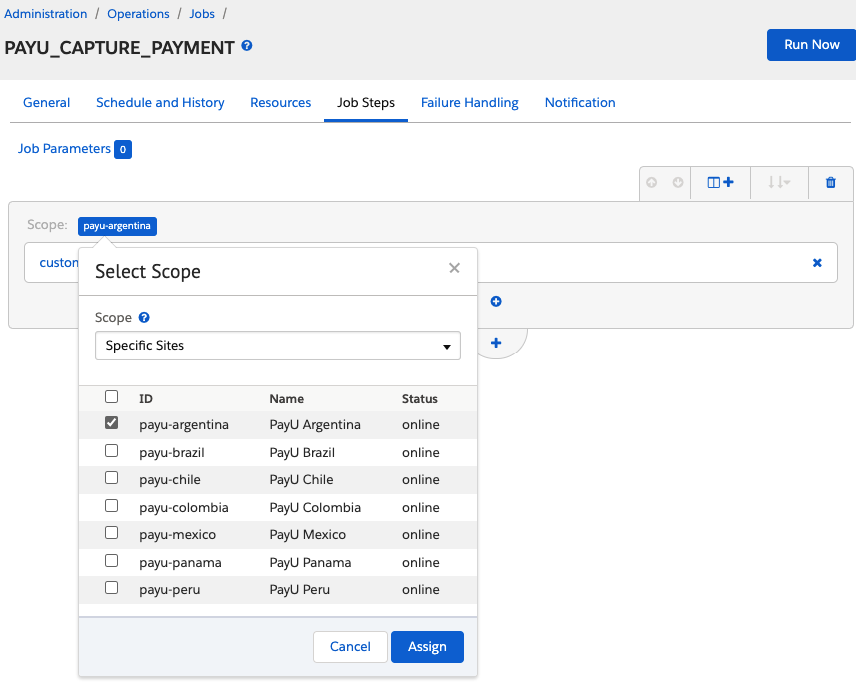Image resolution: width=856 pixels, height=683 pixels.
Task: Add new flow with bottom plus icon
Action: point(496,343)
